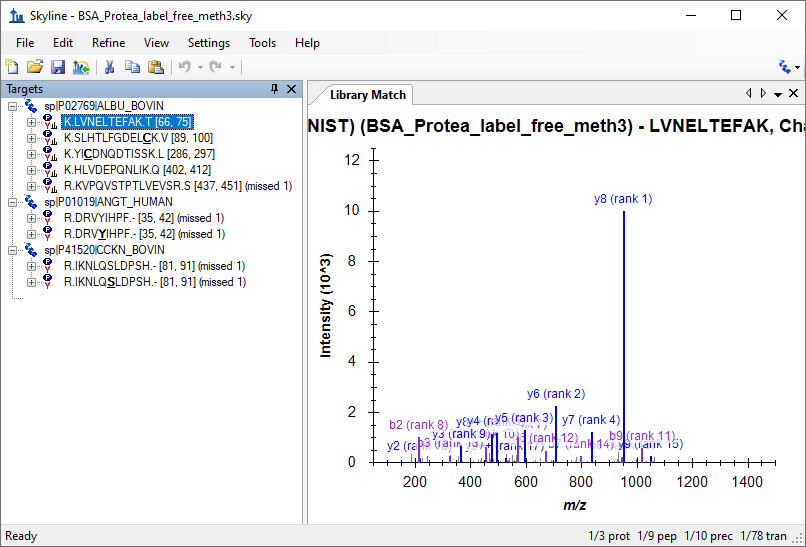806x547 pixels.
Task: Open file using the folder toolbar icon
Action: [35, 67]
